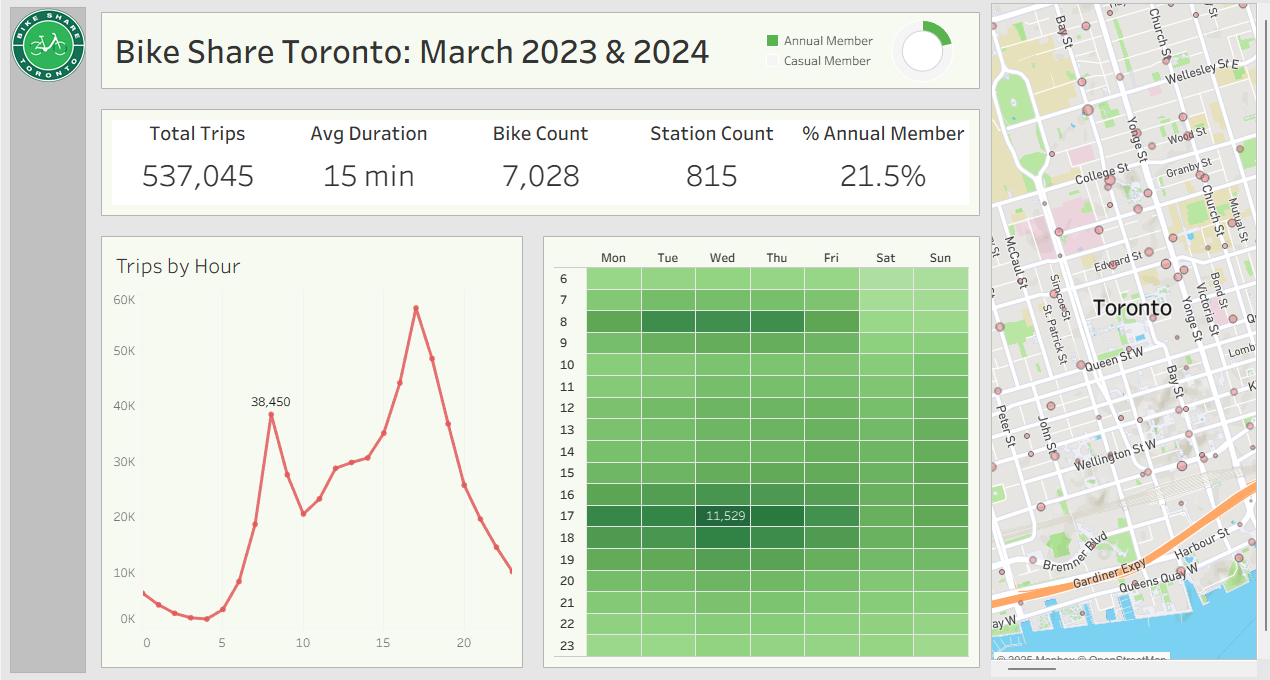Select the Annual Member green legend swatch
Image resolution: width=1270 pixels, height=680 pixels.
point(772,41)
